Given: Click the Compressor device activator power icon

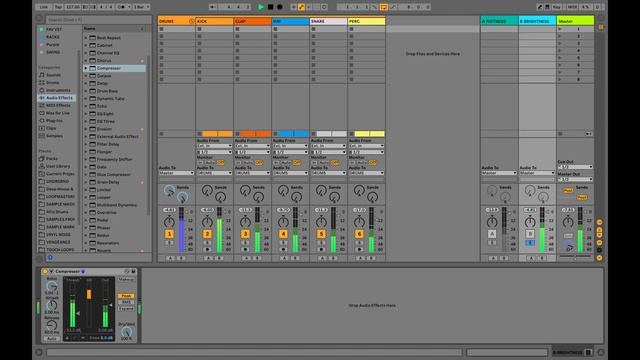Looking at the screenshot, I should coord(45,271).
